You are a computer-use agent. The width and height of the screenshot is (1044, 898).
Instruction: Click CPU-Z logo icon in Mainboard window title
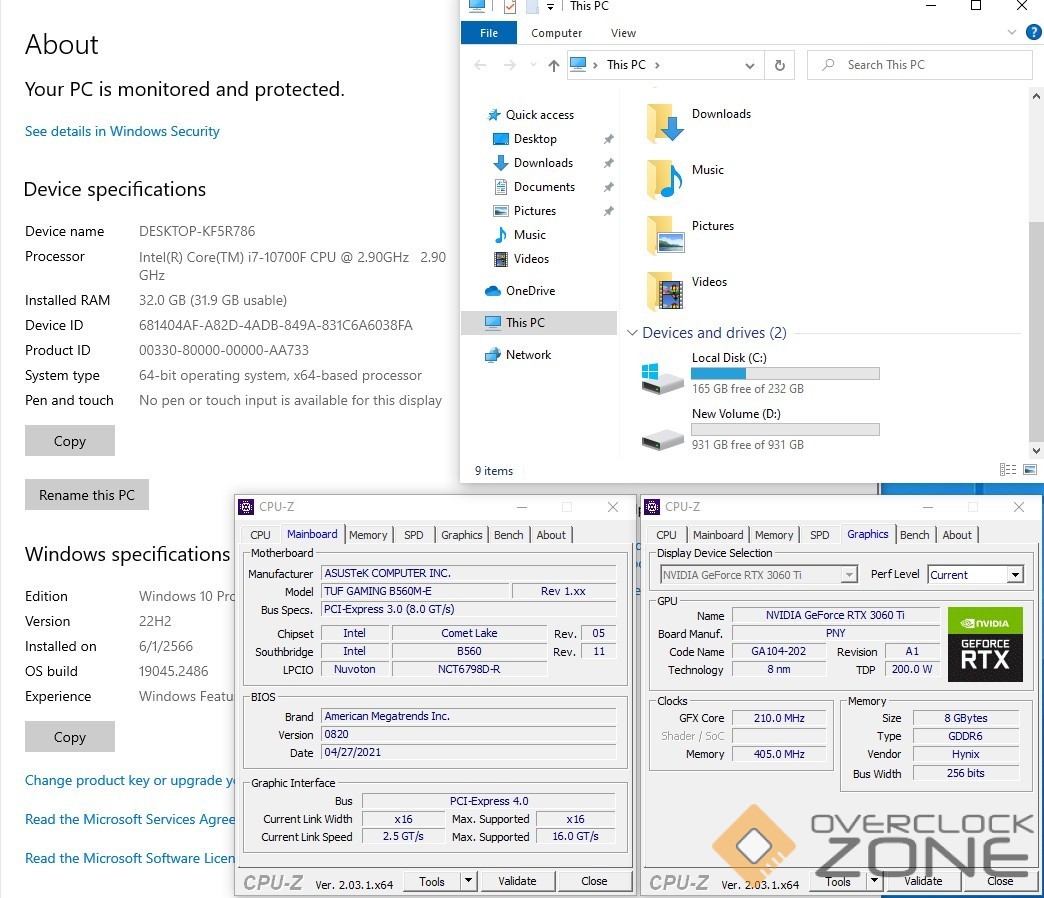click(246, 507)
